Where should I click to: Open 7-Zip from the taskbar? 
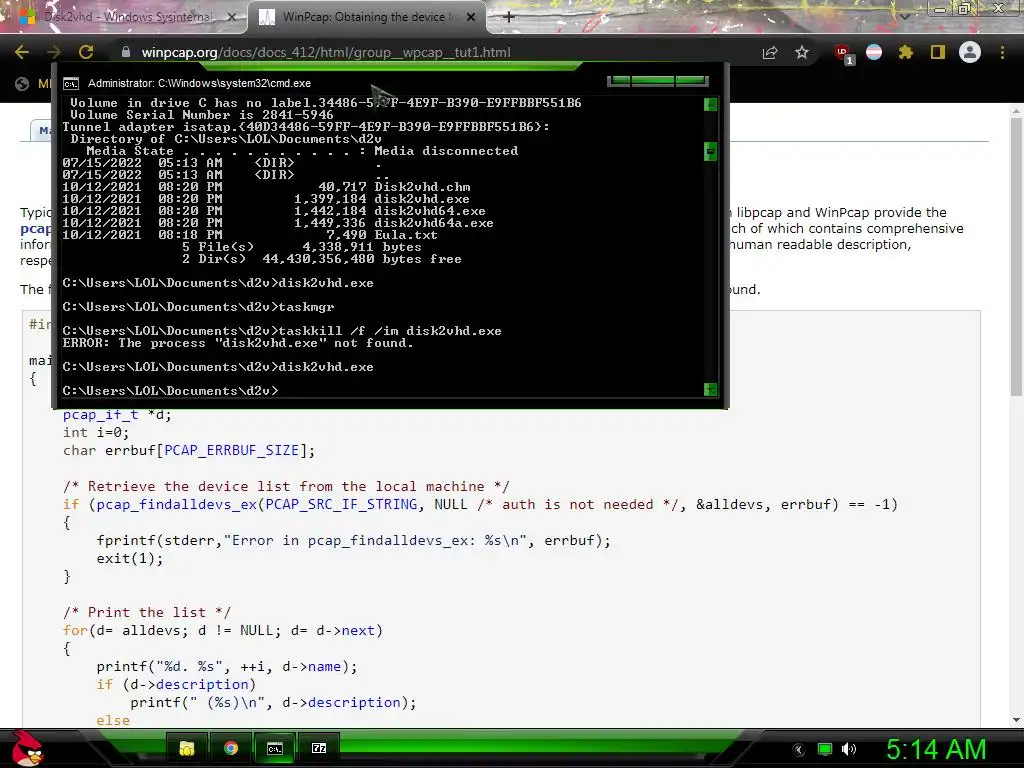pos(319,748)
